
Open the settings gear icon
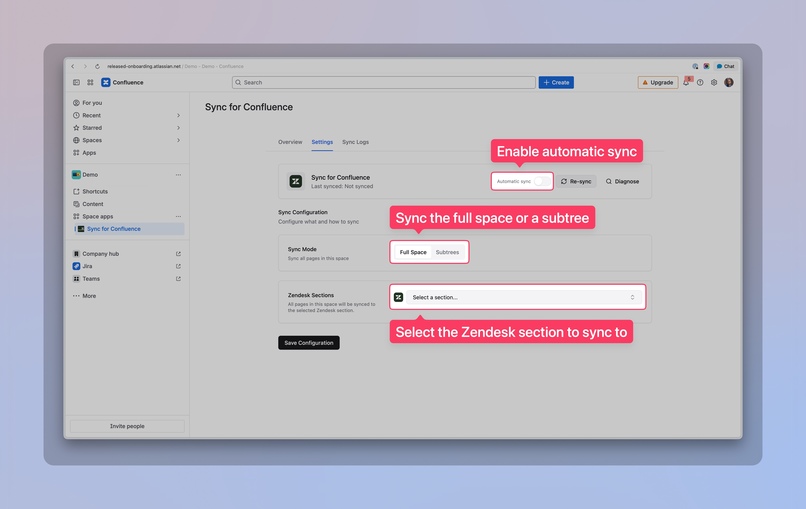coord(714,82)
